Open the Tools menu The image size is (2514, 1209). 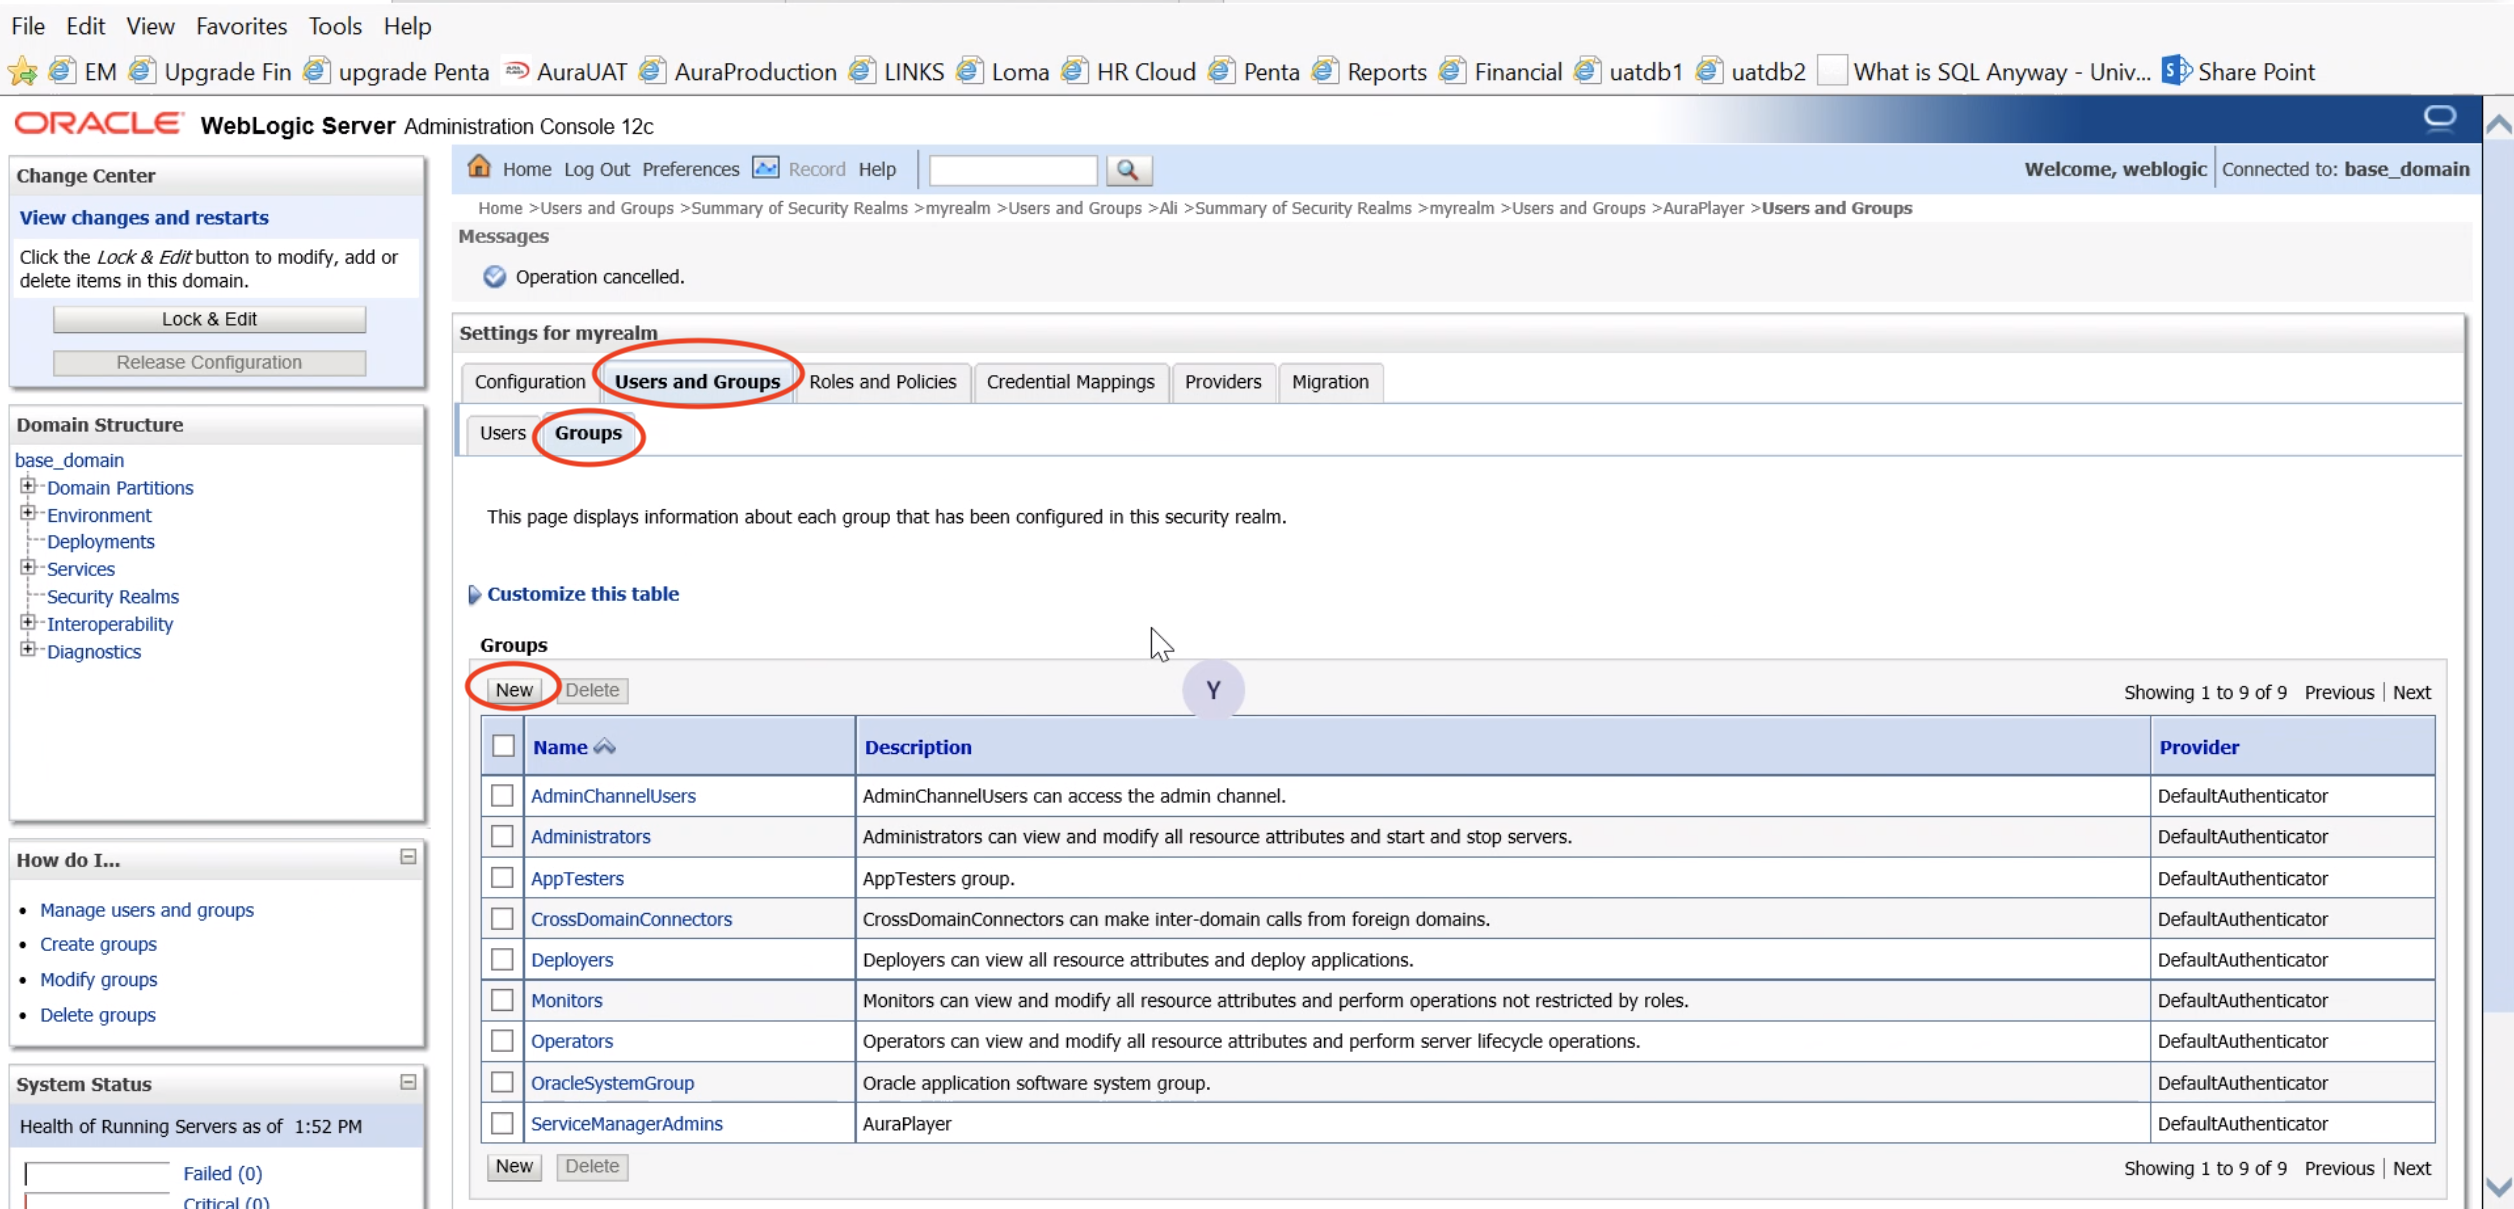coord(335,26)
